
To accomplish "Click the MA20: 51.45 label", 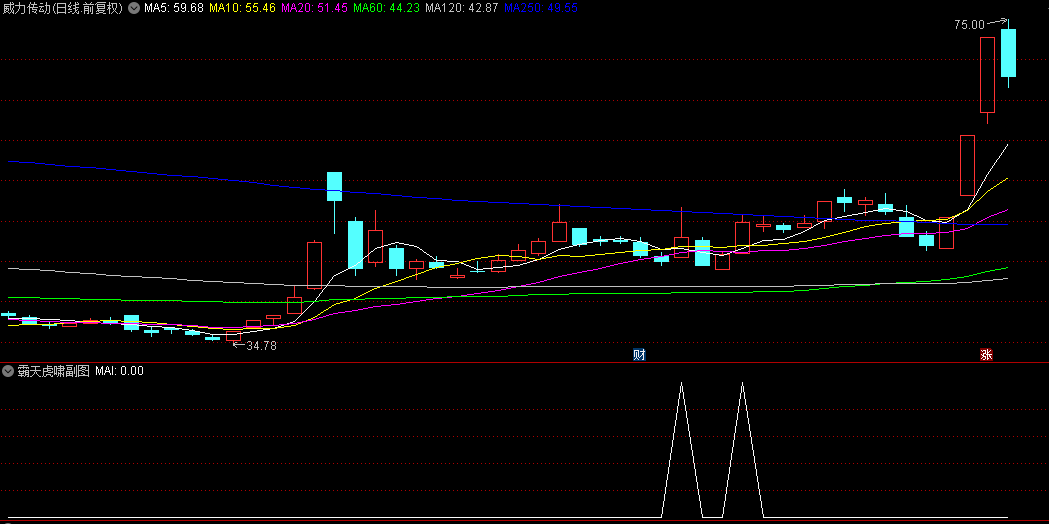I will [x=314, y=8].
